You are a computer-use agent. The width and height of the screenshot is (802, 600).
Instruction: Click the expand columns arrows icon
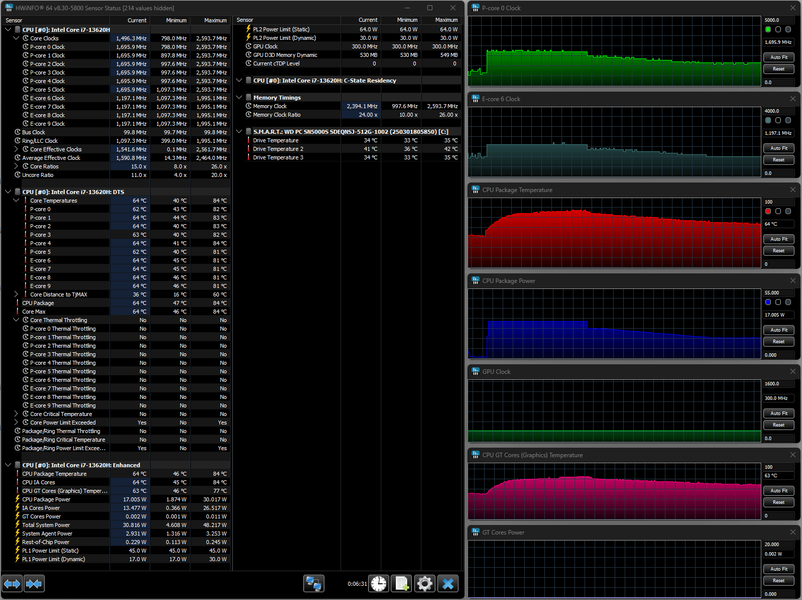coord(12,583)
